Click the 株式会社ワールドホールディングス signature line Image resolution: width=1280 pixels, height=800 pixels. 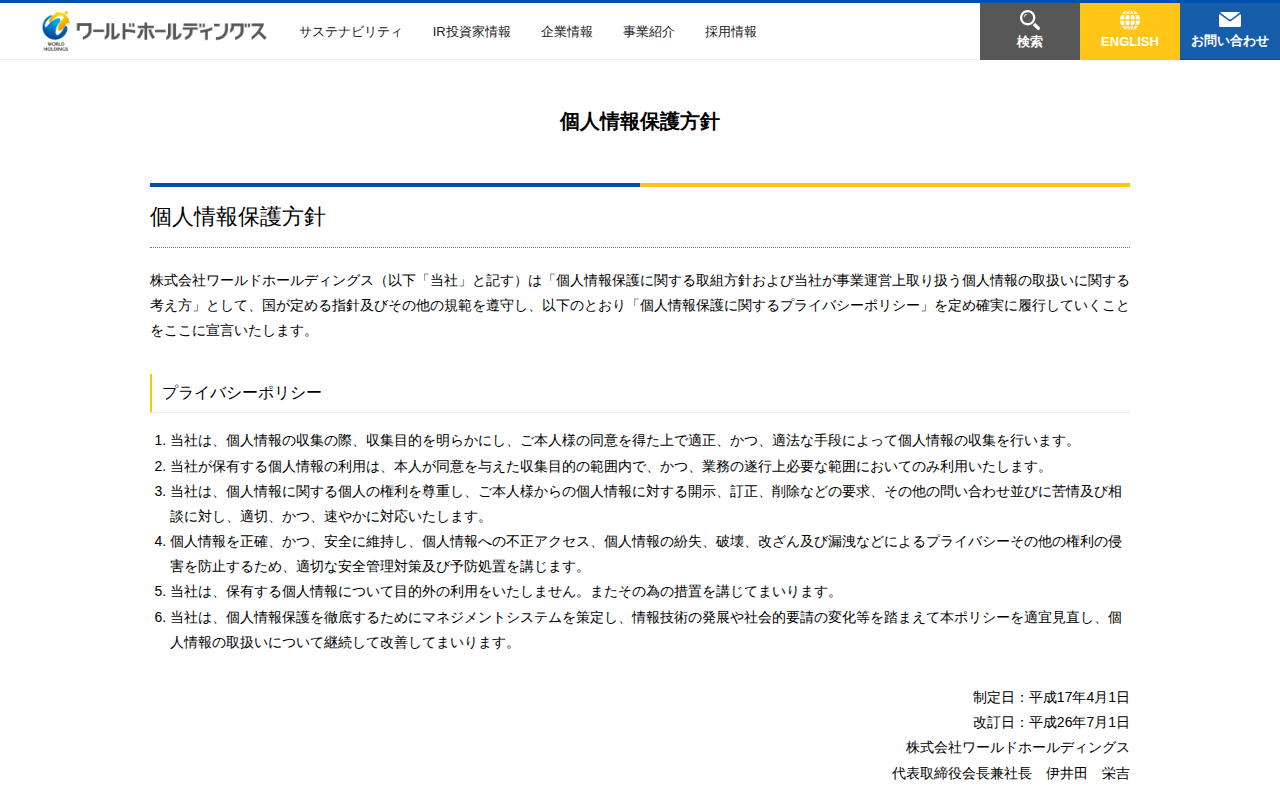pyautogui.click(x=1018, y=747)
